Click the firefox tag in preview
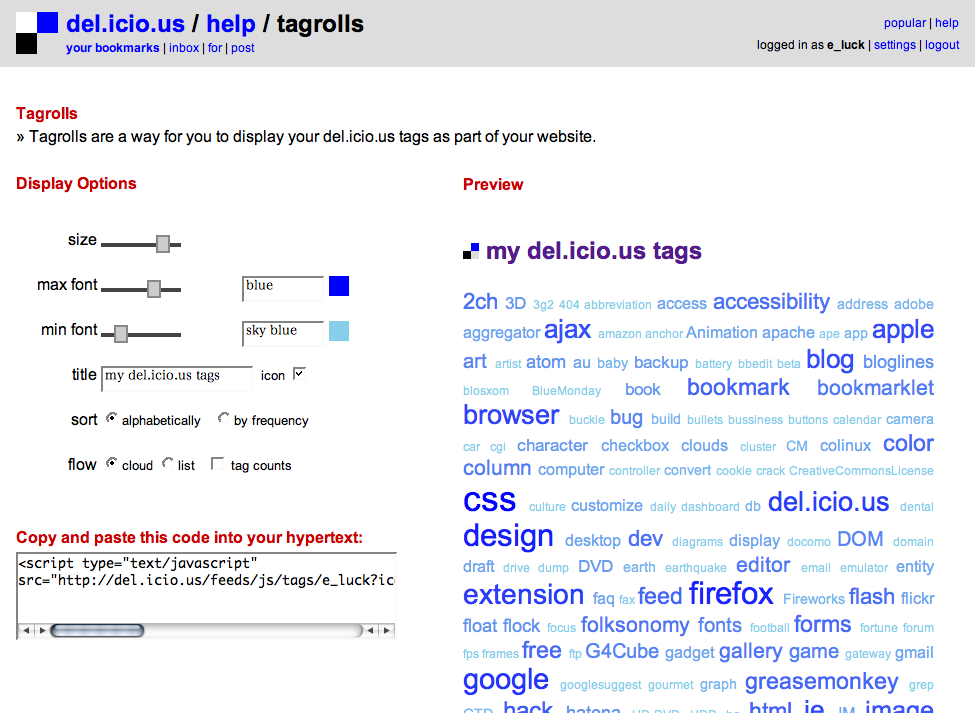Image resolution: width=975 pixels, height=713 pixels. (x=731, y=594)
